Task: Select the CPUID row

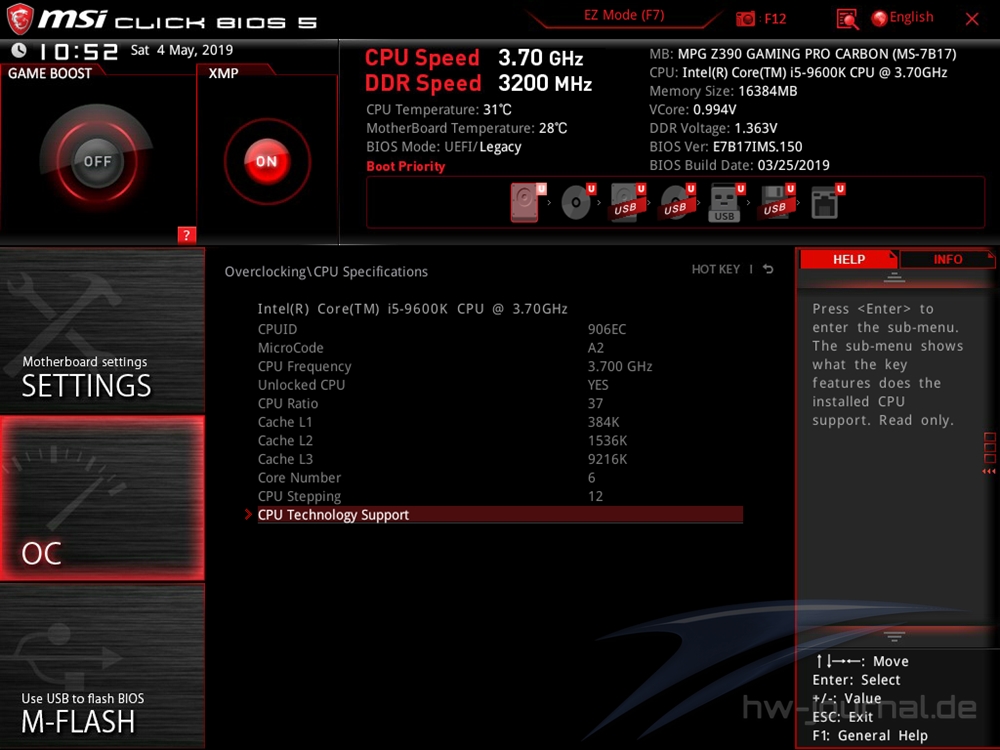Action: [x=500, y=329]
